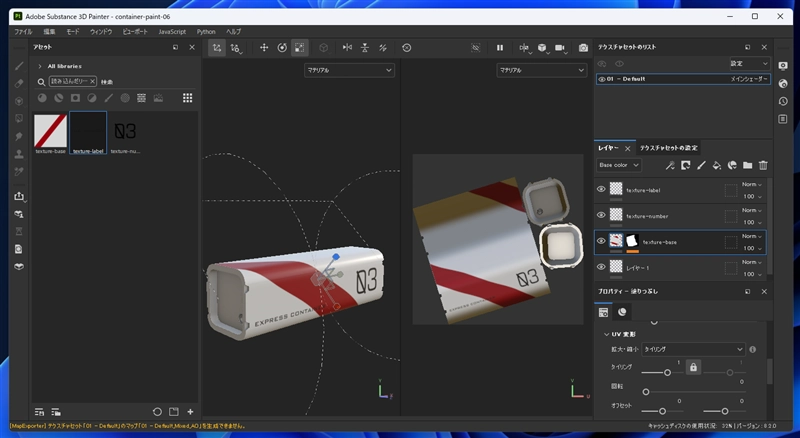Open the 設定 button in texture set list
The width and height of the screenshot is (800, 438).
click(x=750, y=62)
